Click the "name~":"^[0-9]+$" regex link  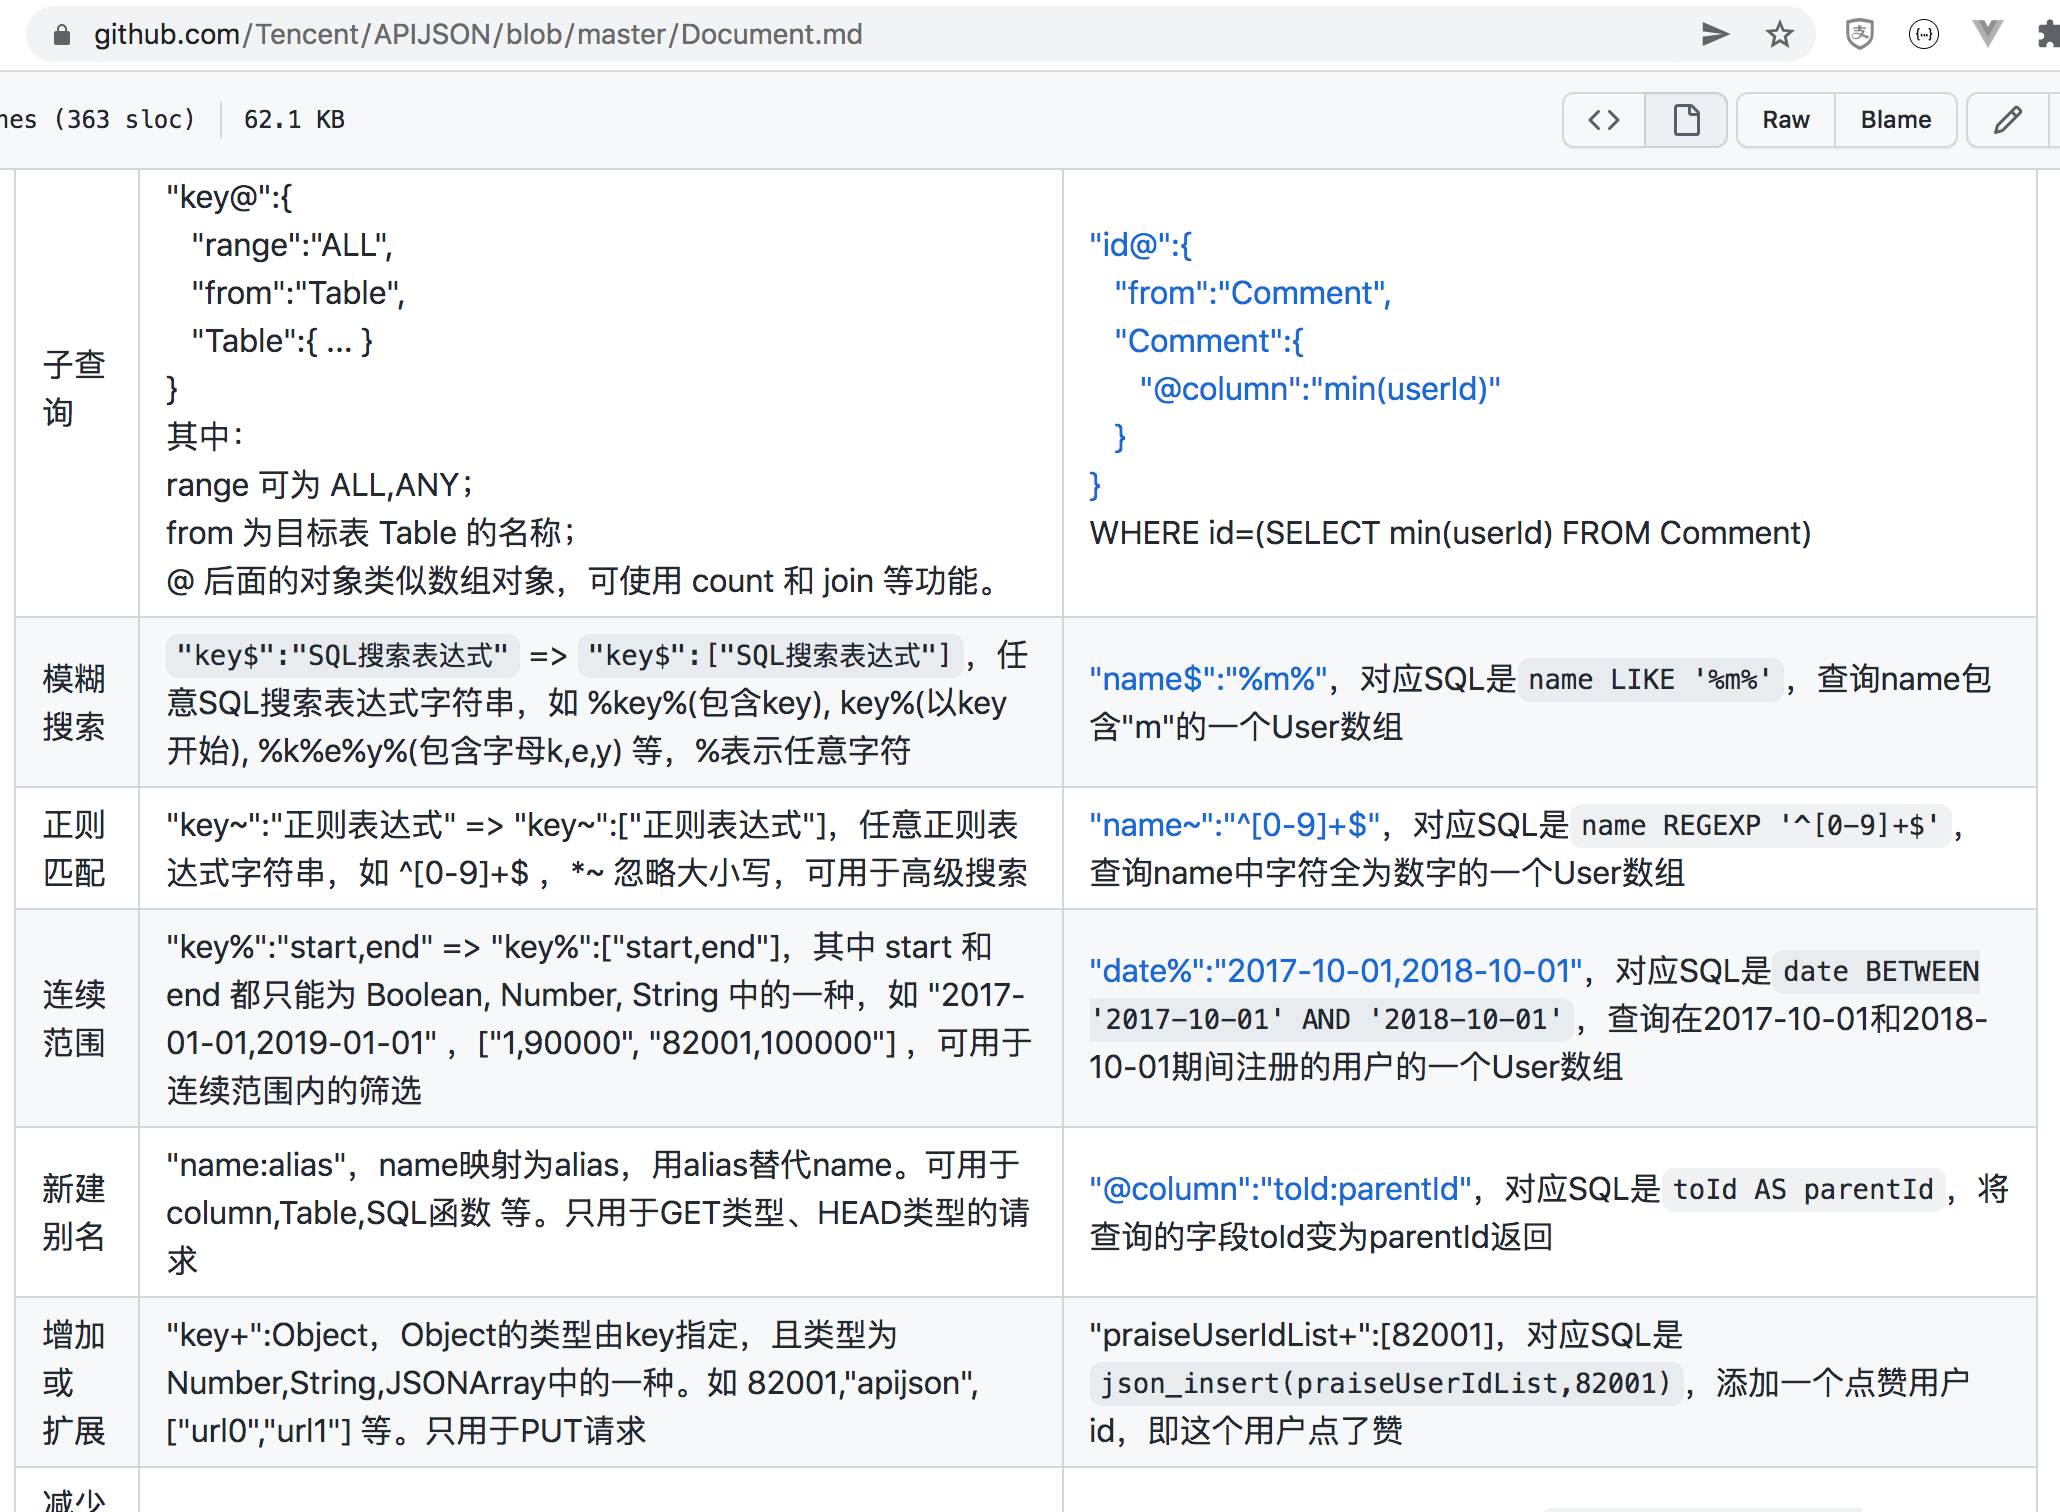pos(1232,824)
